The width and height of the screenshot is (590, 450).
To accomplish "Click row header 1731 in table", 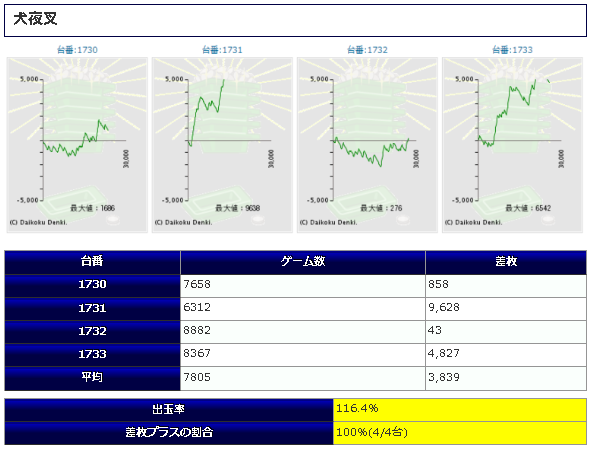I will [92, 309].
